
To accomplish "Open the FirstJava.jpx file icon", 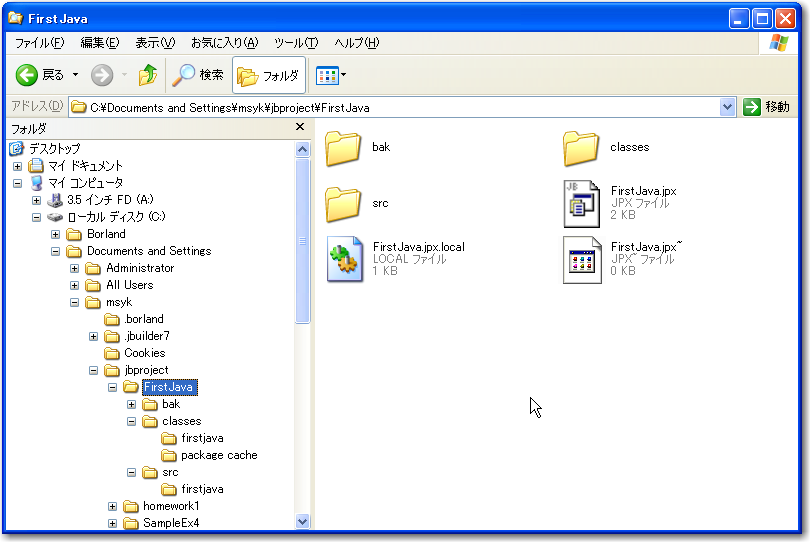I will tap(582, 203).
